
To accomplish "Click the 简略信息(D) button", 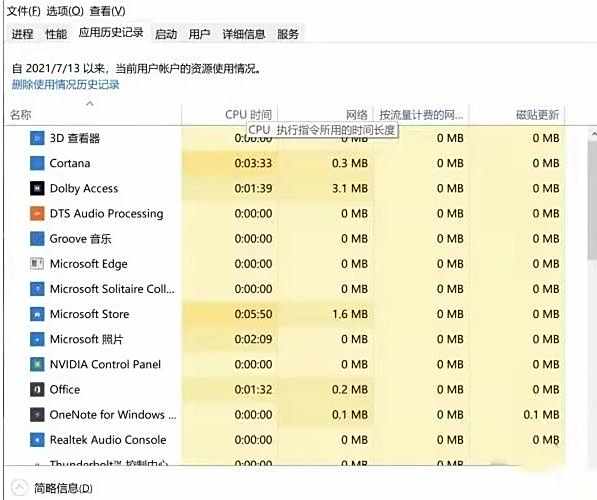I will tap(63, 488).
